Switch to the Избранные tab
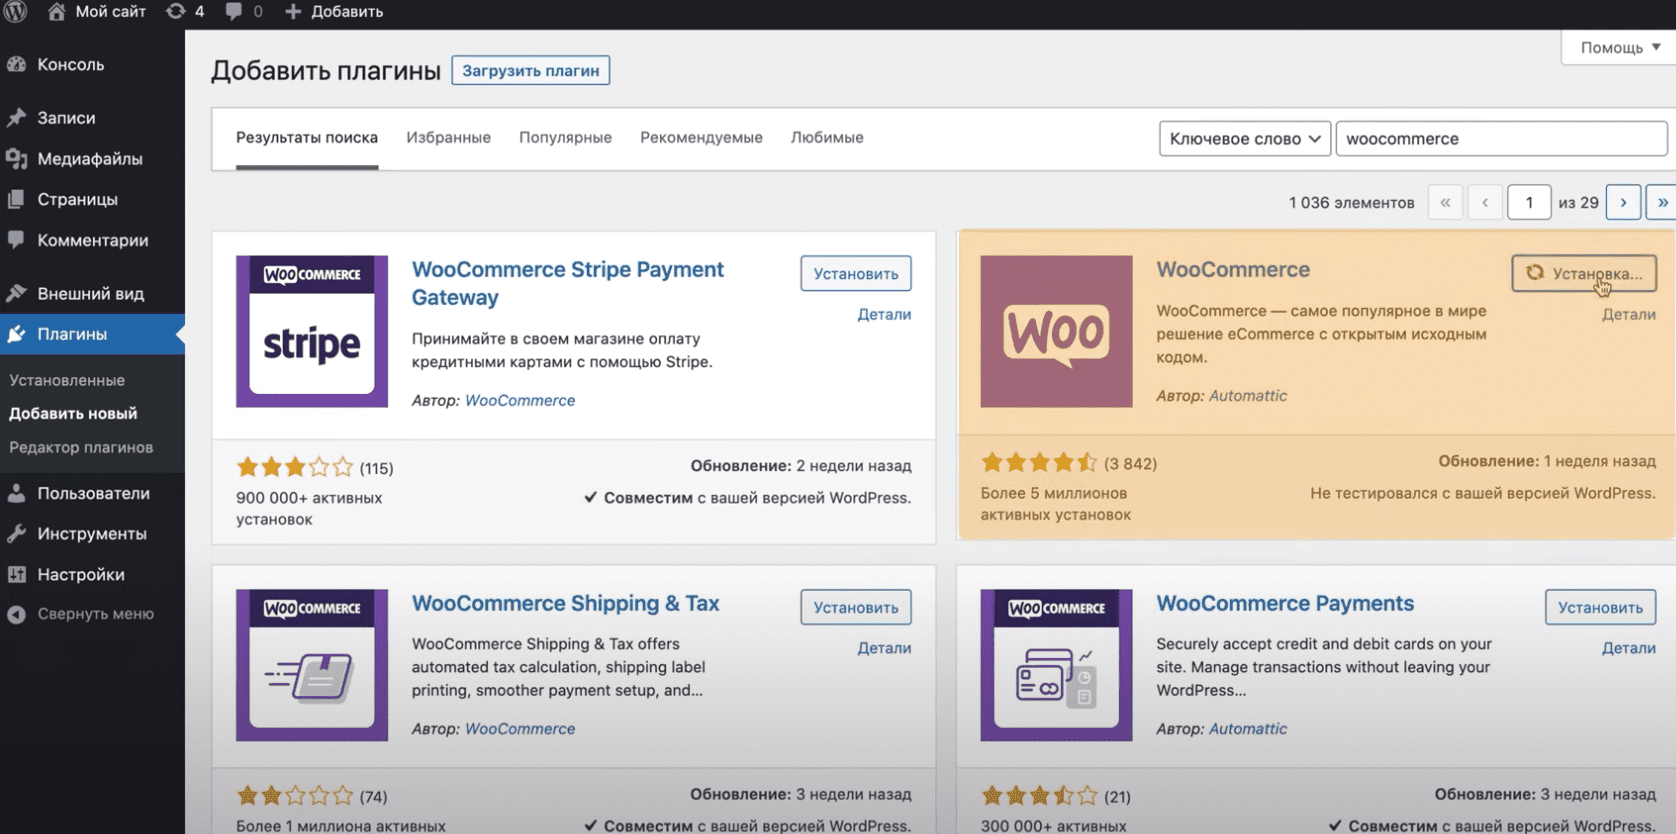The height and width of the screenshot is (834, 1676). (x=448, y=137)
